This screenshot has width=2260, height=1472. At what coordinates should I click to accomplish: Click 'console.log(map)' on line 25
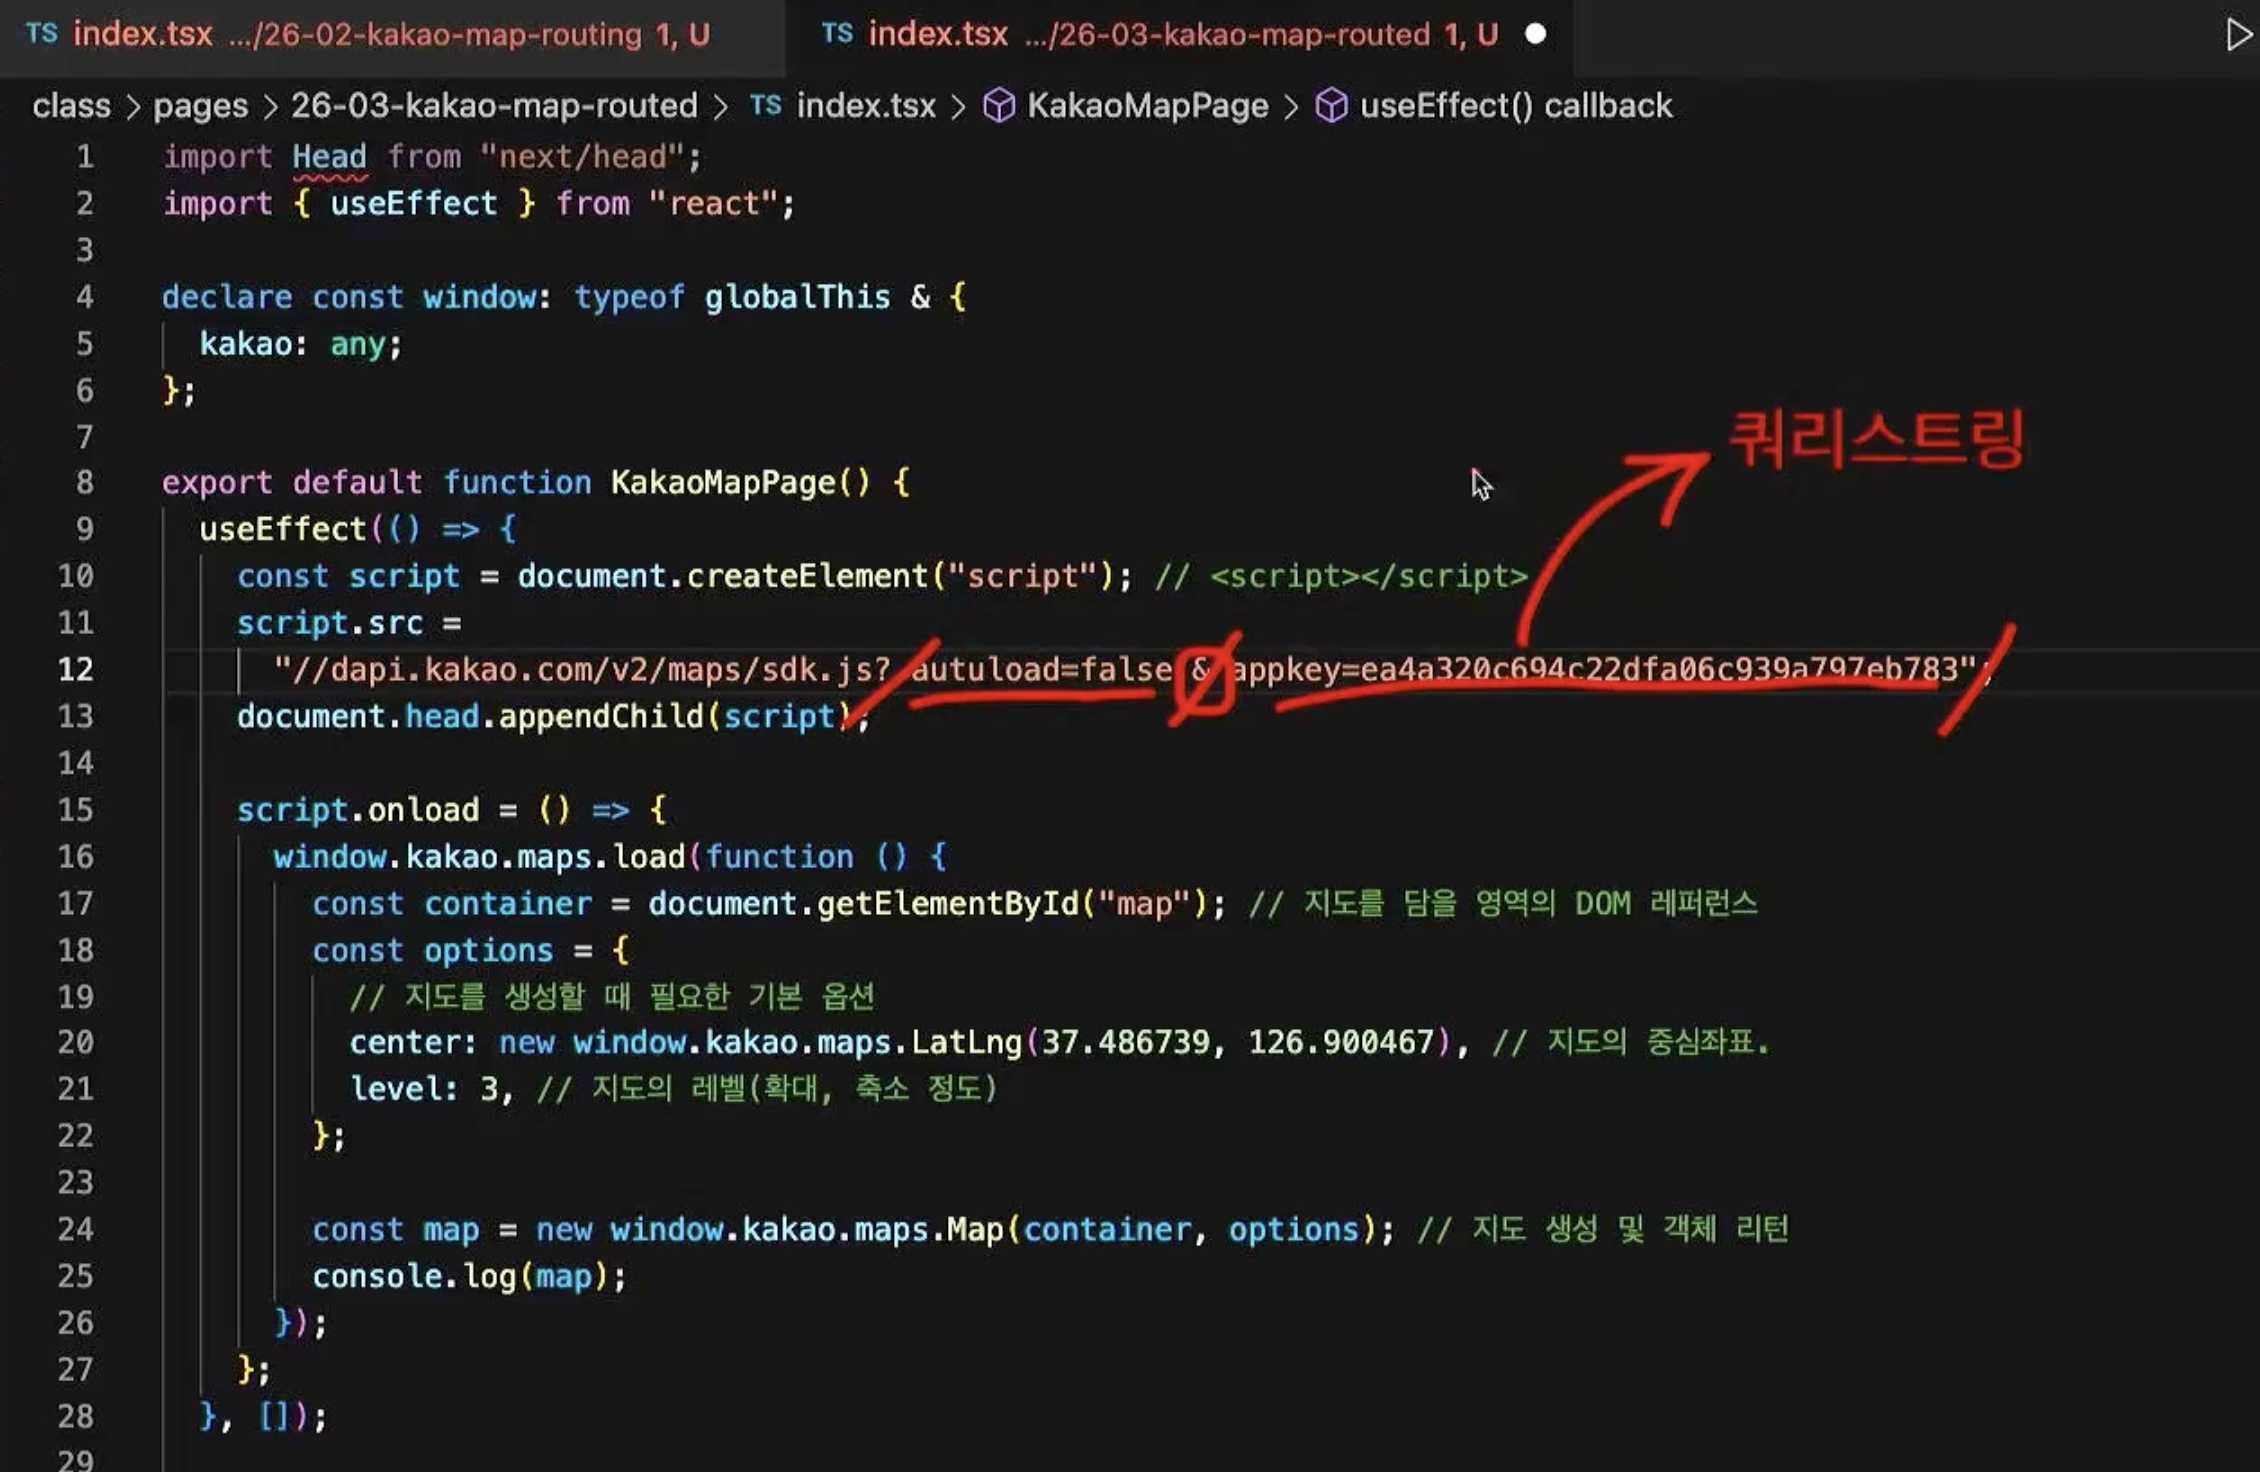[x=461, y=1275]
